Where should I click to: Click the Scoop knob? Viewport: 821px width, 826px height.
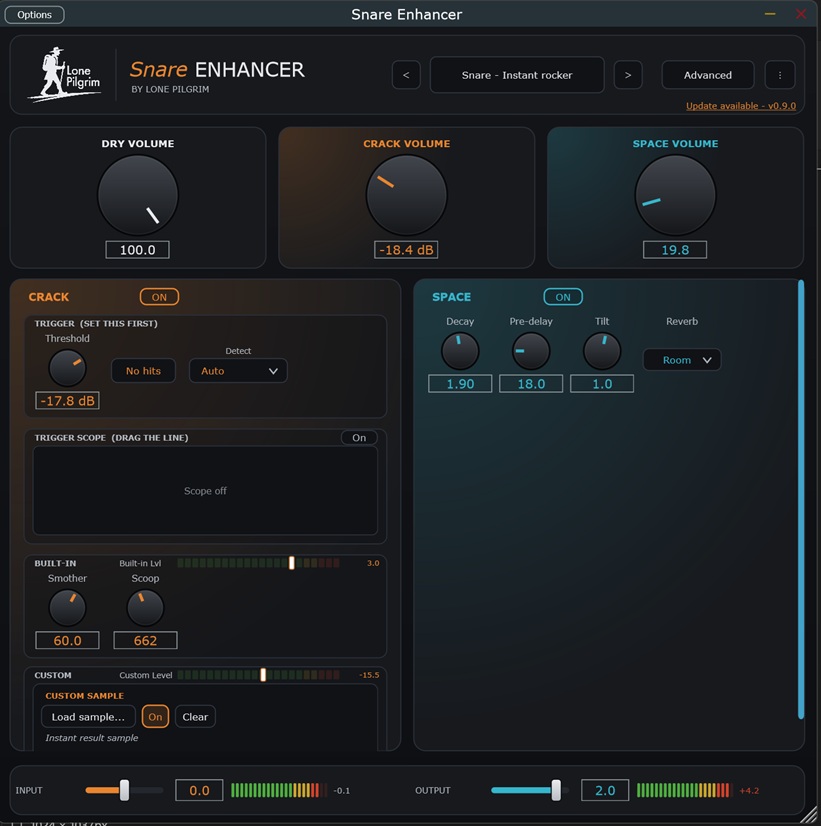145,608
